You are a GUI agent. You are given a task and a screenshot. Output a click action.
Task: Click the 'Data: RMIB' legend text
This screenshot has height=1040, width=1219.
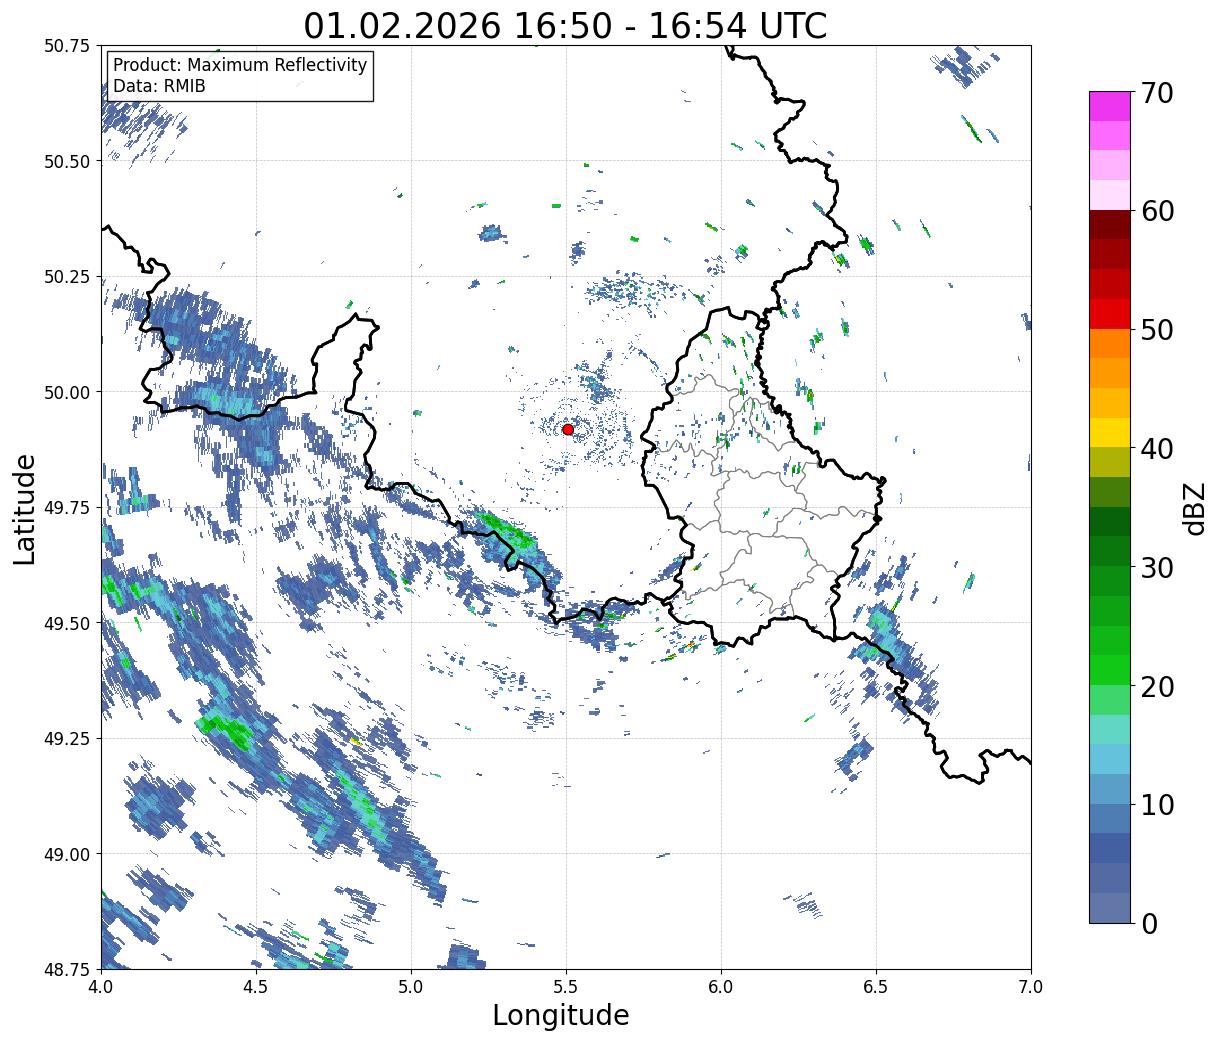click(x=159, y=86)
